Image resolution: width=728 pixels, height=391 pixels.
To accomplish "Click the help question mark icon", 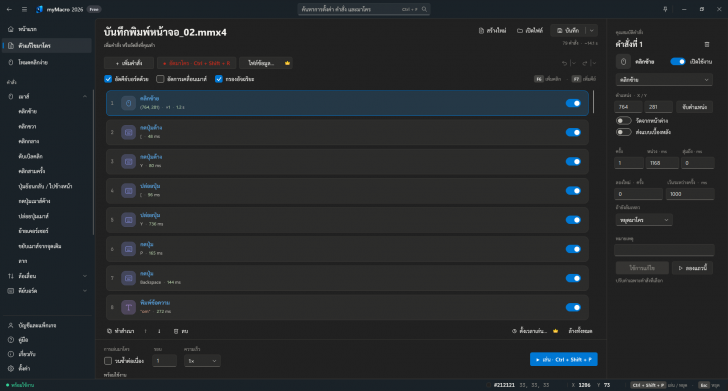I will (11, 340).
